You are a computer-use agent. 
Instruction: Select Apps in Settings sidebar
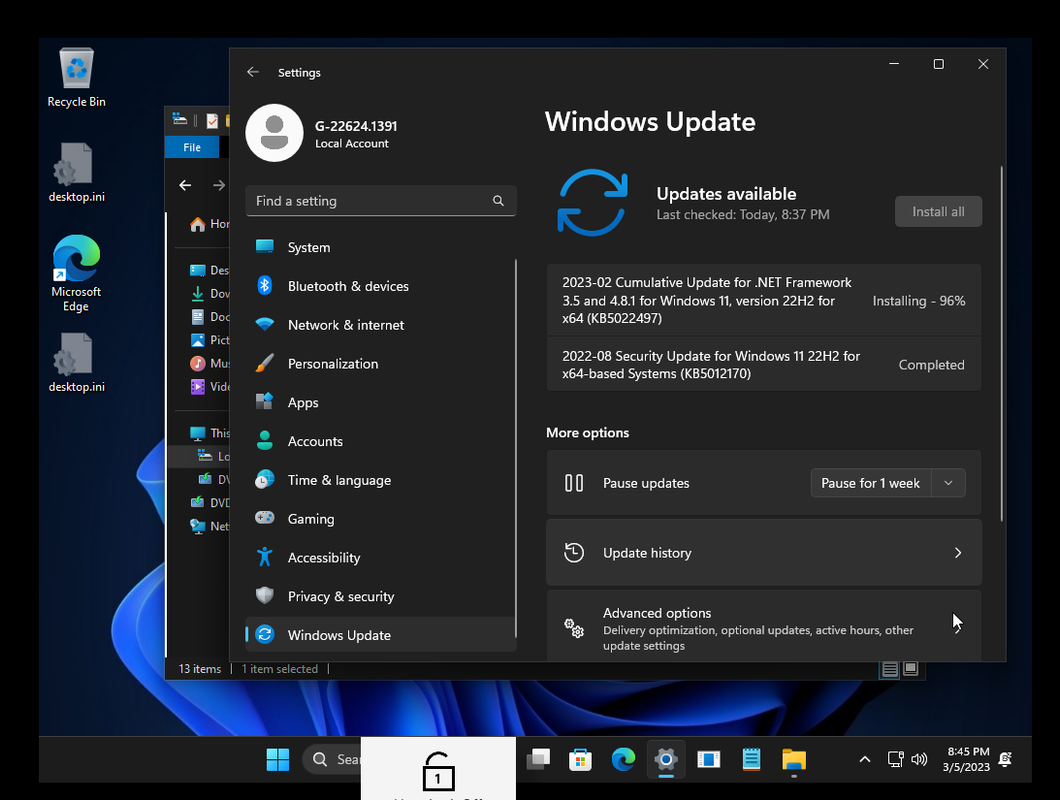click(x=380, y=402)
